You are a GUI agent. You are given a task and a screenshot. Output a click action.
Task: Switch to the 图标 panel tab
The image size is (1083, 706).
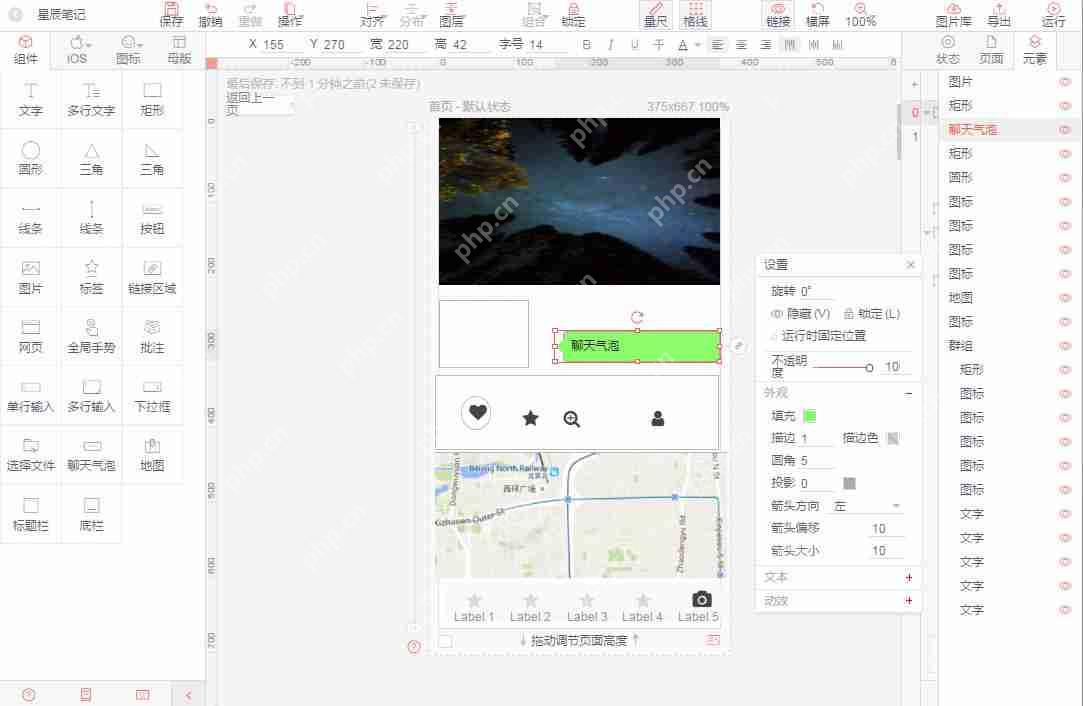tap(129, 50)
